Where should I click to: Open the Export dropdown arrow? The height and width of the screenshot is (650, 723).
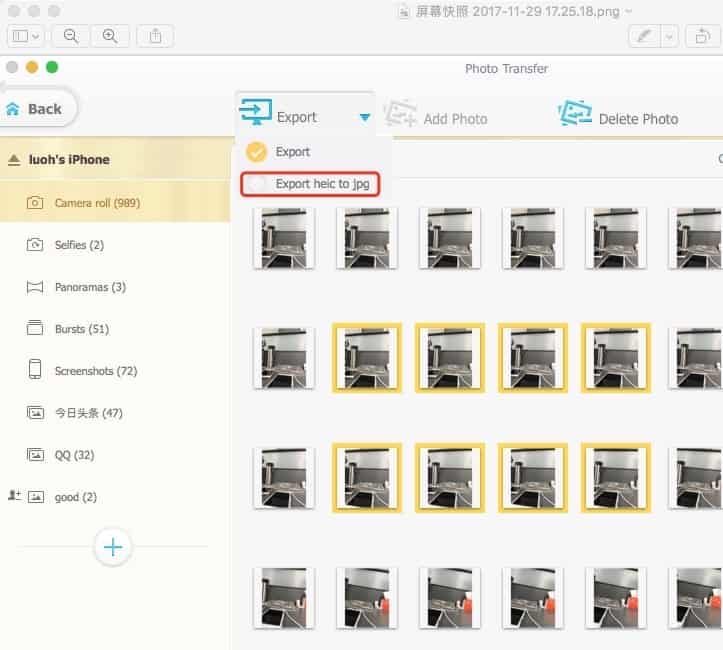(x=365, y=118)
